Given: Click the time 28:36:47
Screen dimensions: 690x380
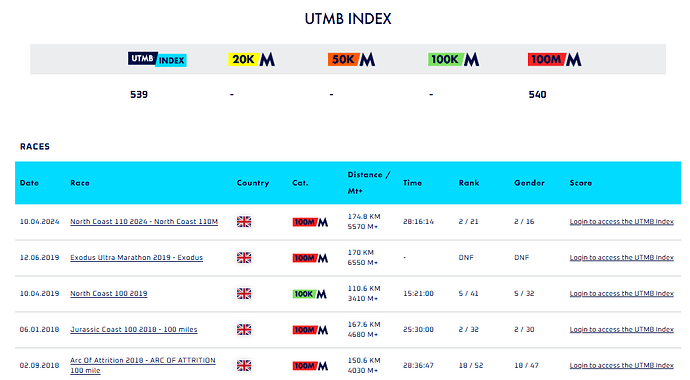Looking at the screenshot, I should pyautogui.click(x=418, y=365).
